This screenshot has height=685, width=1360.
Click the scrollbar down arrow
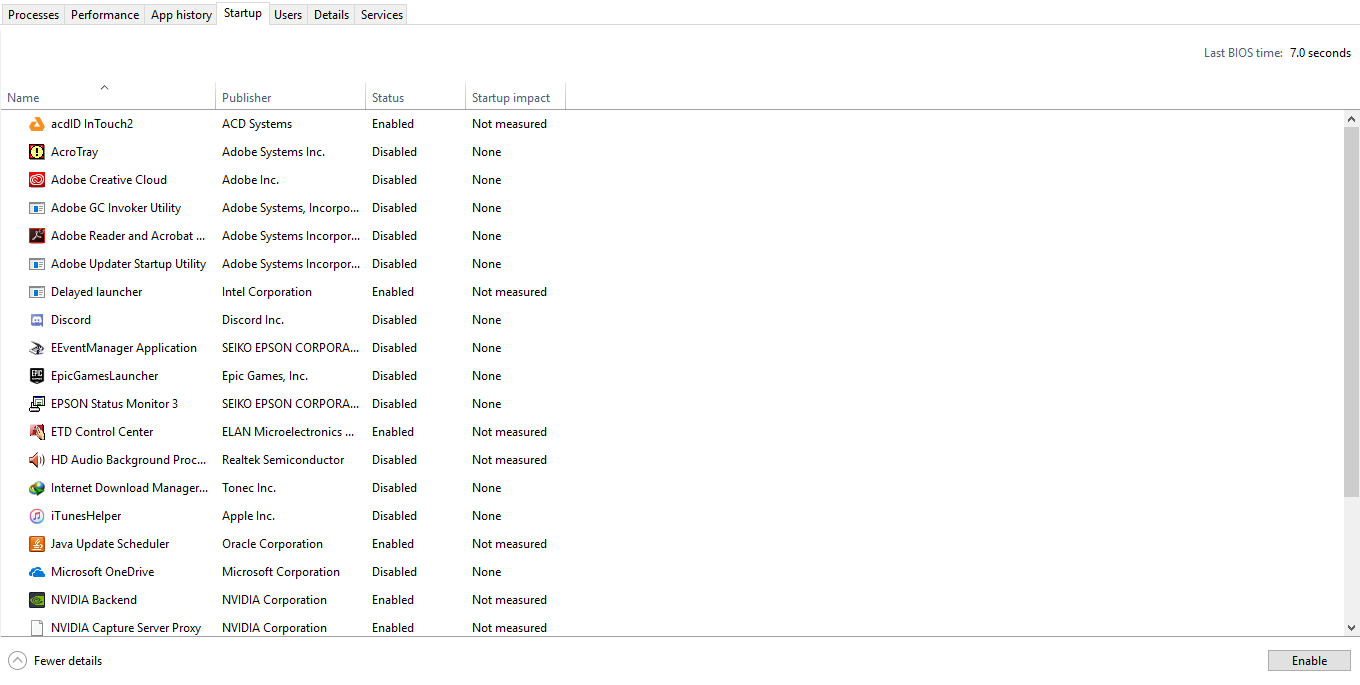pyautogui.click(x=1352, y=627)
